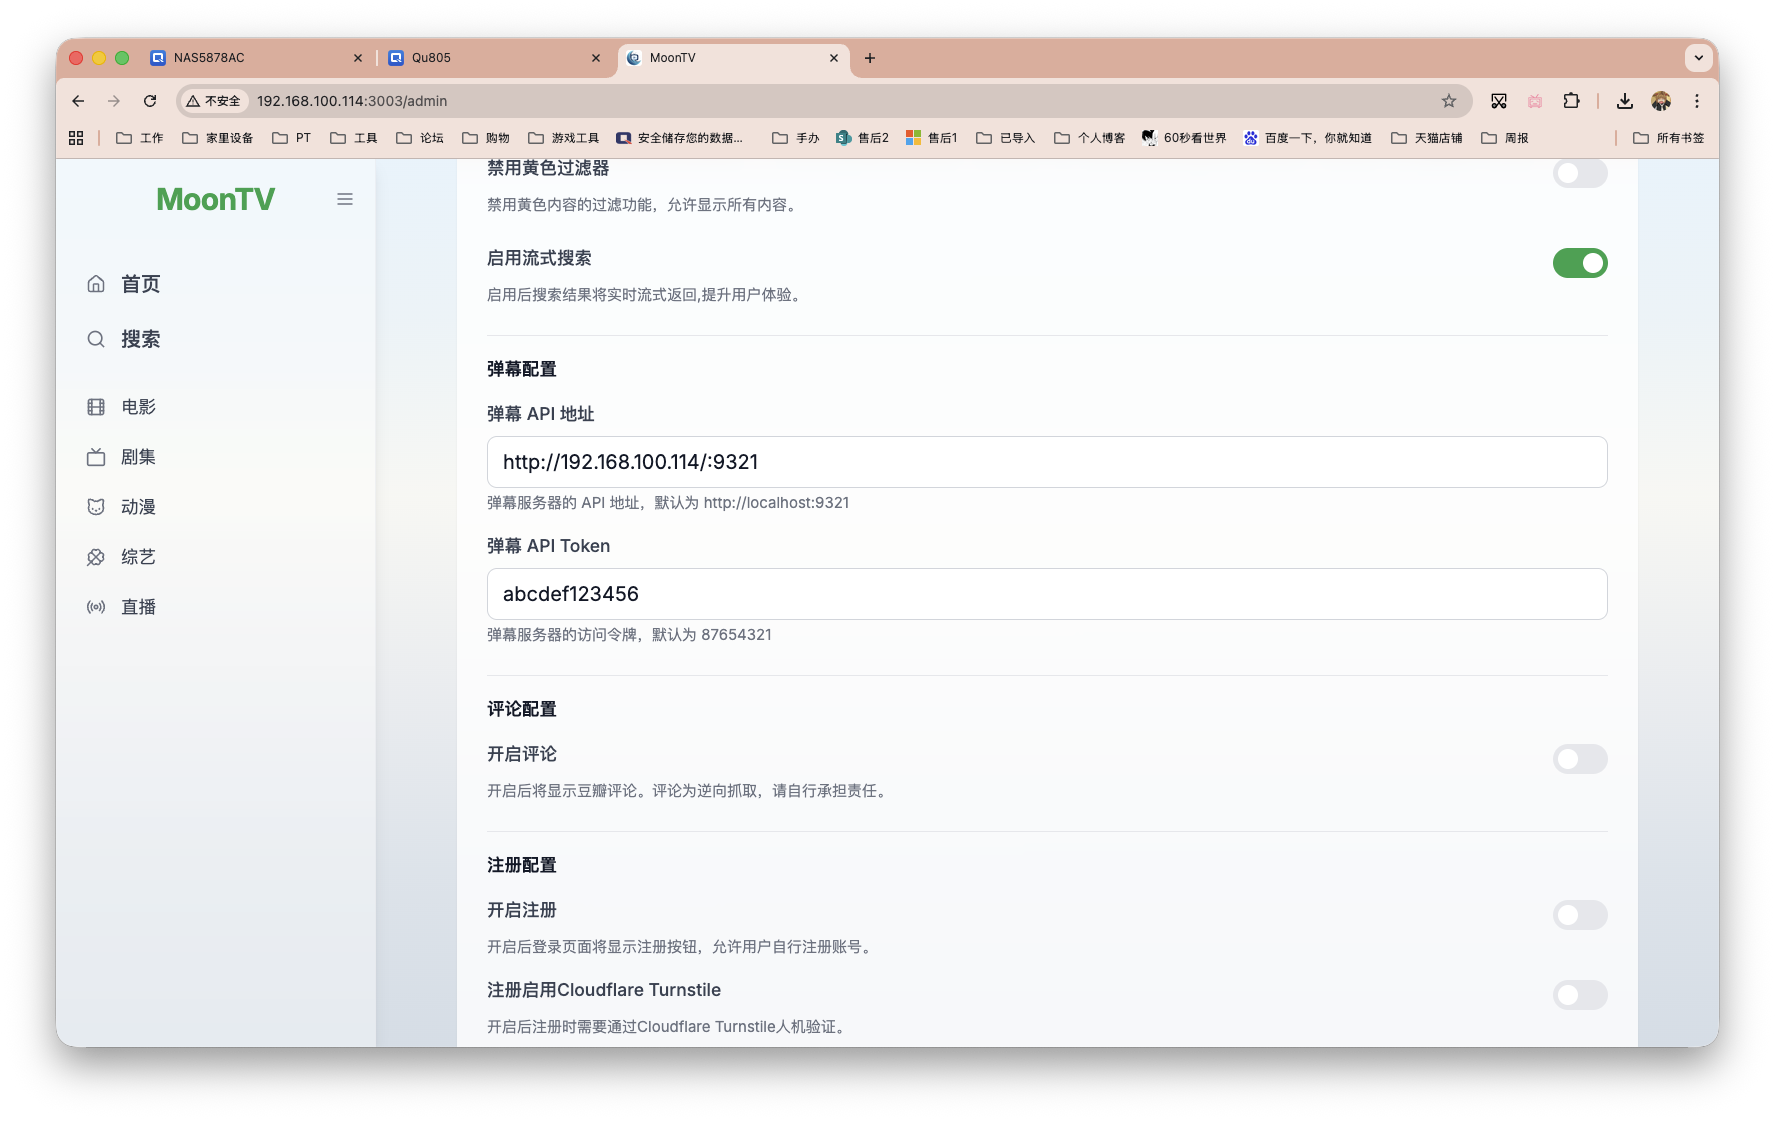Expand the browser tab list chevron
This screenshot has width=1775, height=1121.
pyautogui.click(x=1698, y=58)
